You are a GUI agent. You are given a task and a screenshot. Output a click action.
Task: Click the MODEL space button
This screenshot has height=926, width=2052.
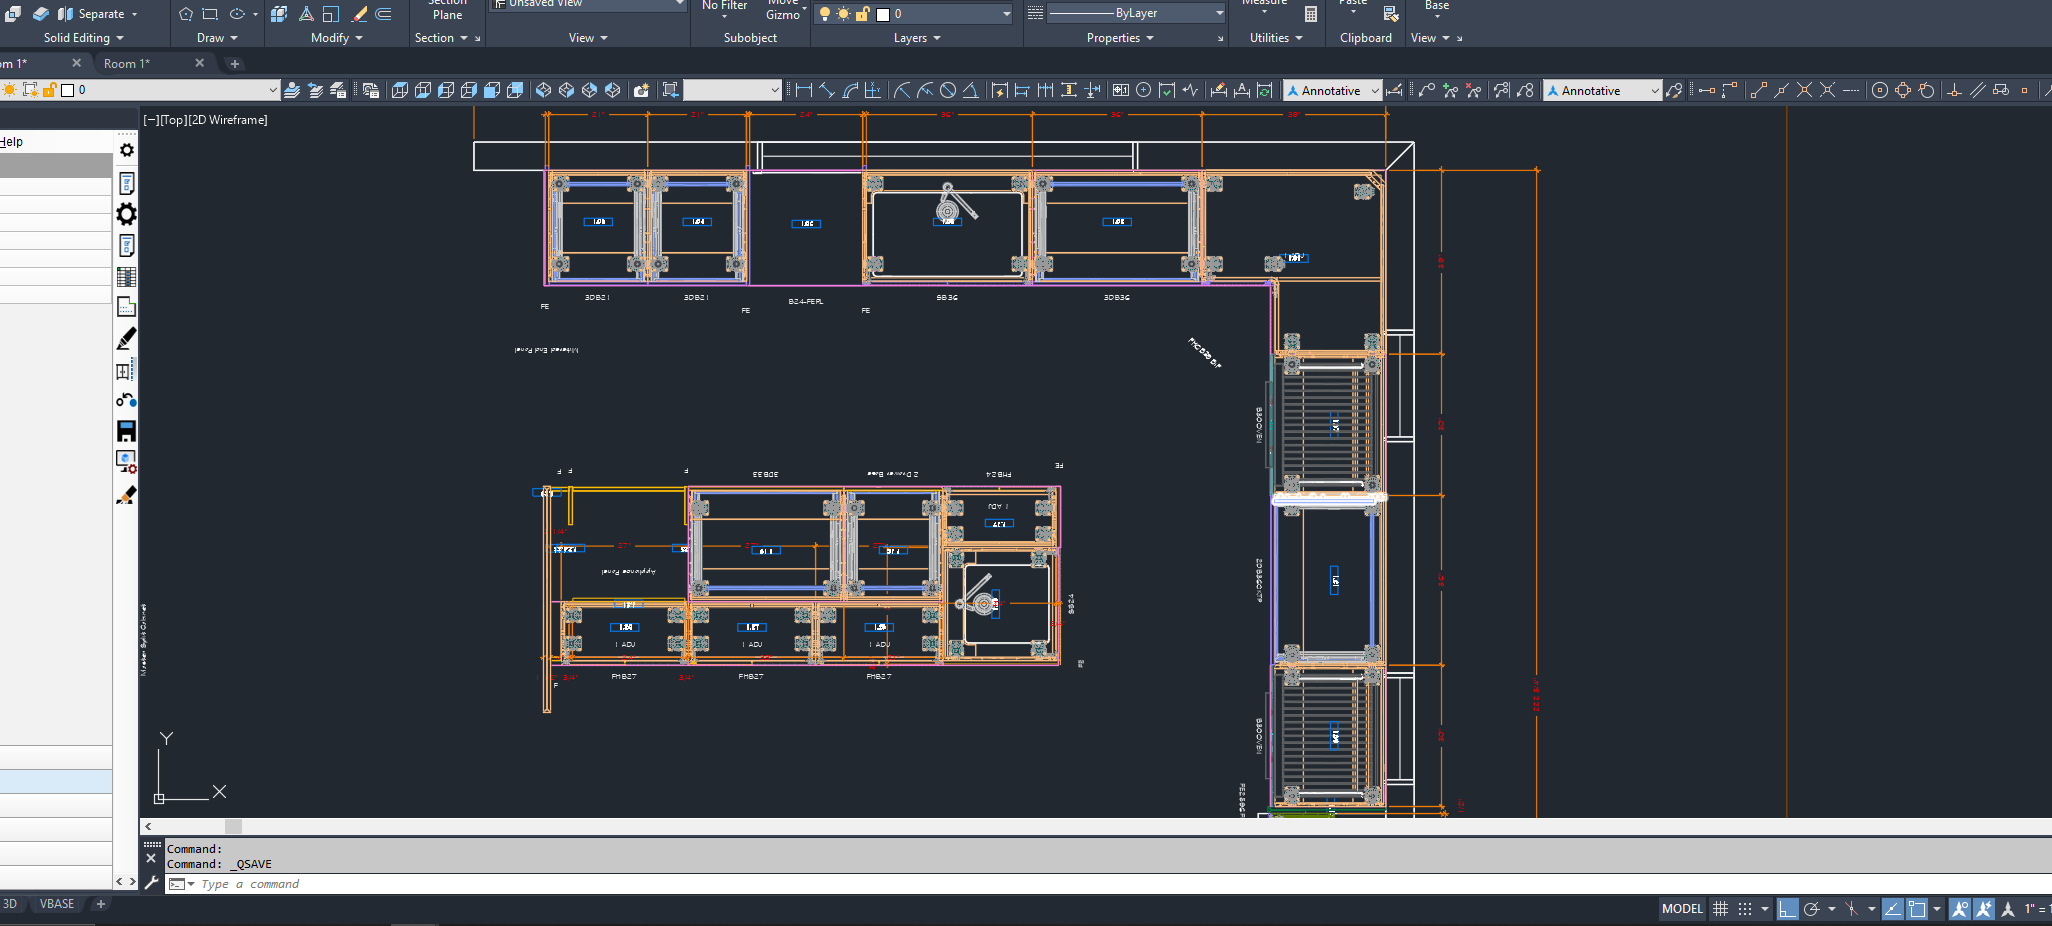(x=1681, y=909)
